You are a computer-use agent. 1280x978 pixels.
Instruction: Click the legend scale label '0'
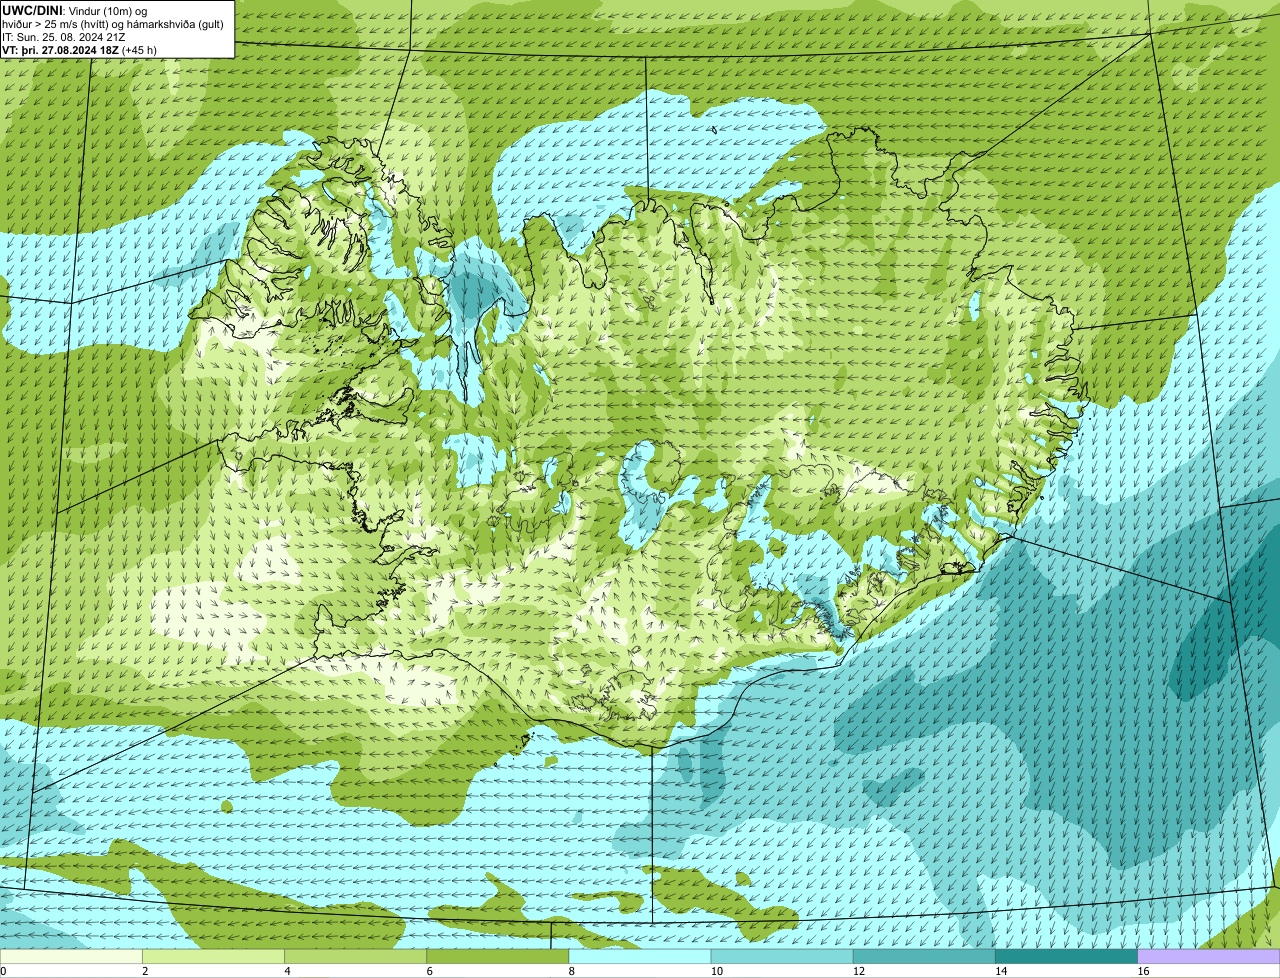(x=3, y=971)
